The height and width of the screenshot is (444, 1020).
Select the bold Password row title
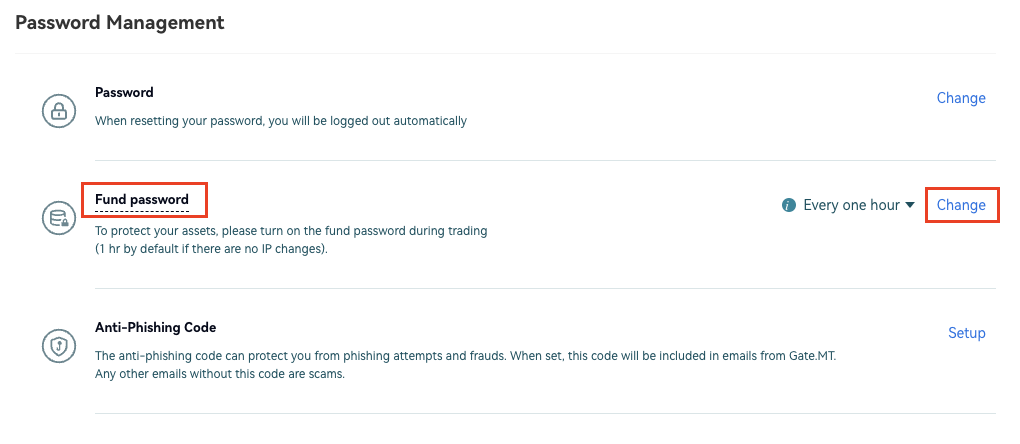124,92
